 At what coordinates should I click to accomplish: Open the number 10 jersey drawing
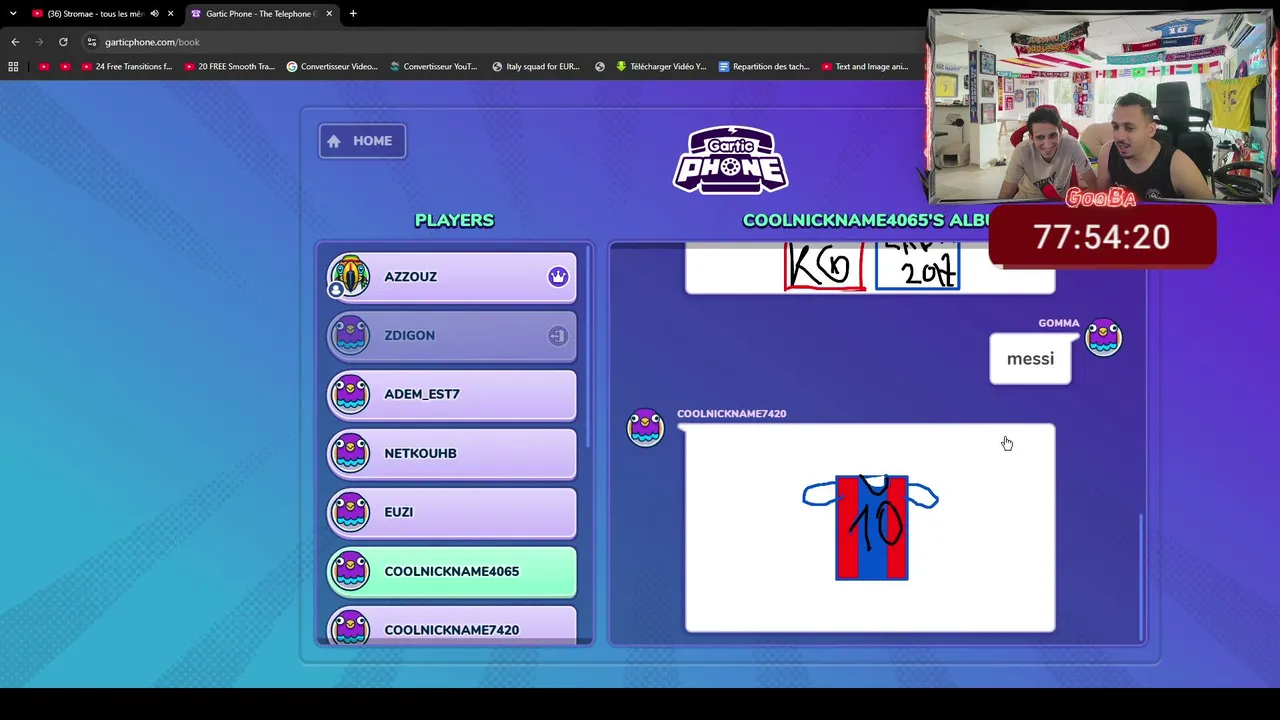pyautogui.click(x=870, y=528)
